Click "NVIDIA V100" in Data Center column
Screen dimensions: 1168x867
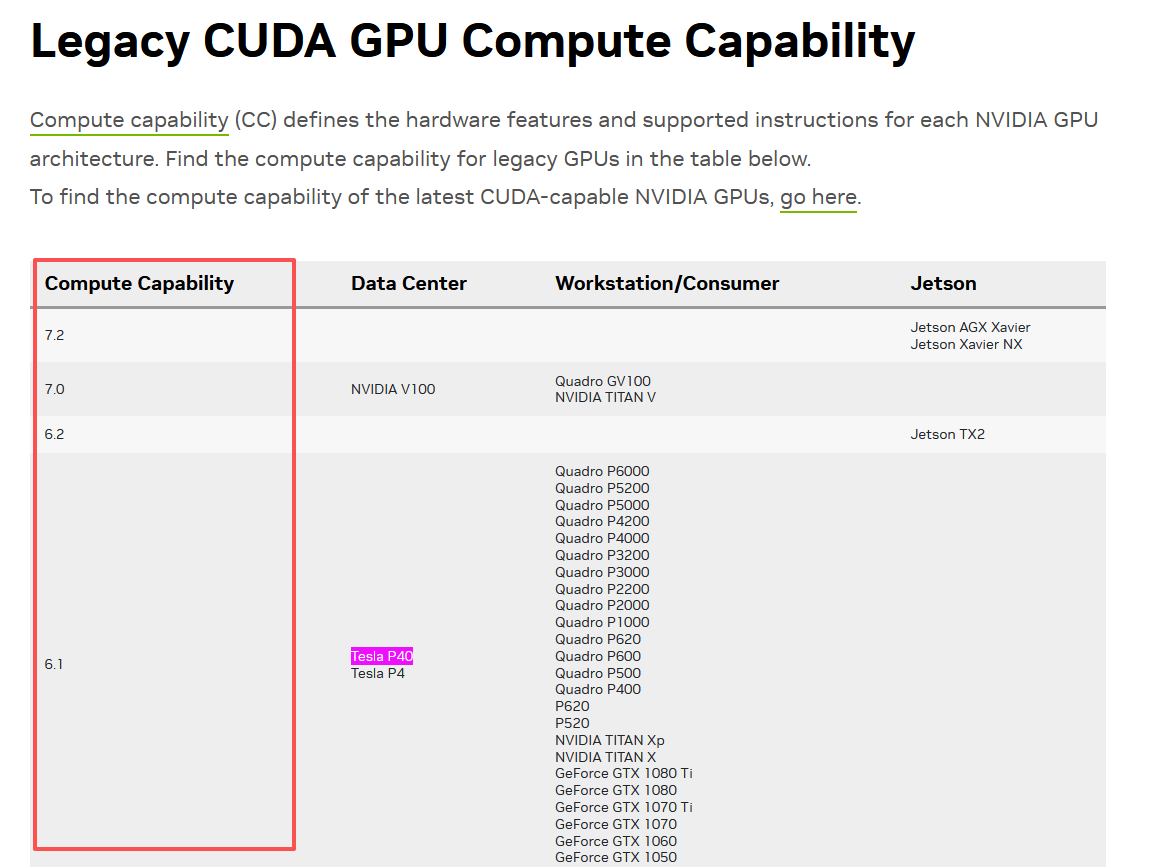pyautogui.click(x=393, y=389)
